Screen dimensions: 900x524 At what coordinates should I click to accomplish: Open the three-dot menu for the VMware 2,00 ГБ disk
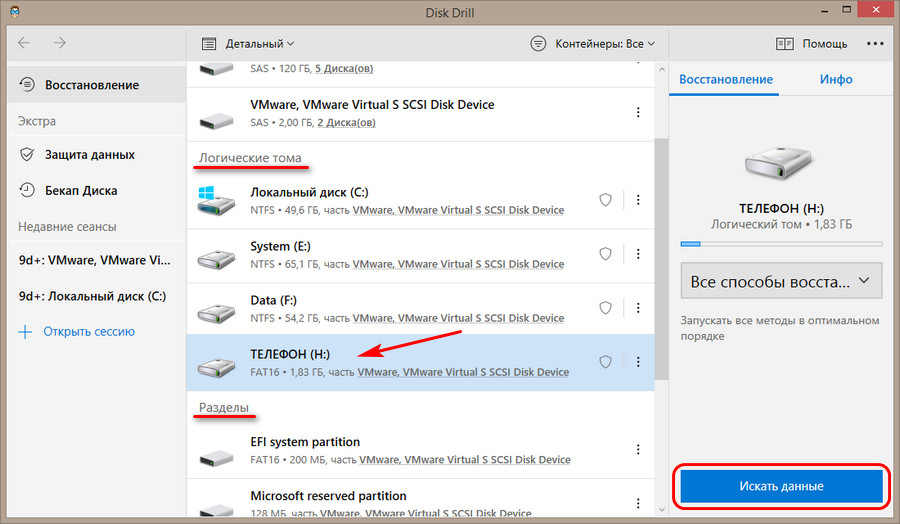coord(638,112)
